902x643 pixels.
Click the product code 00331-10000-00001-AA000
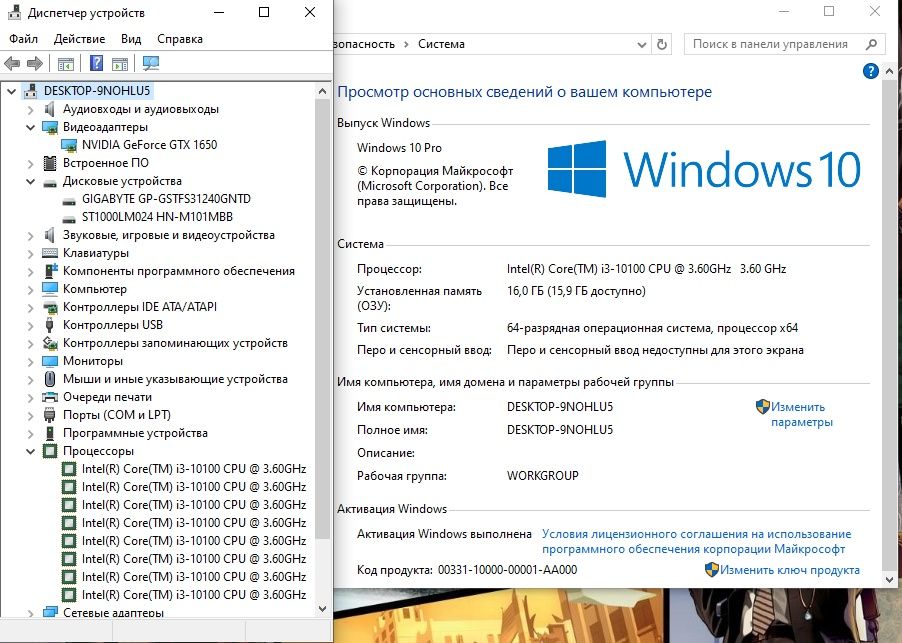pos(507,570)
